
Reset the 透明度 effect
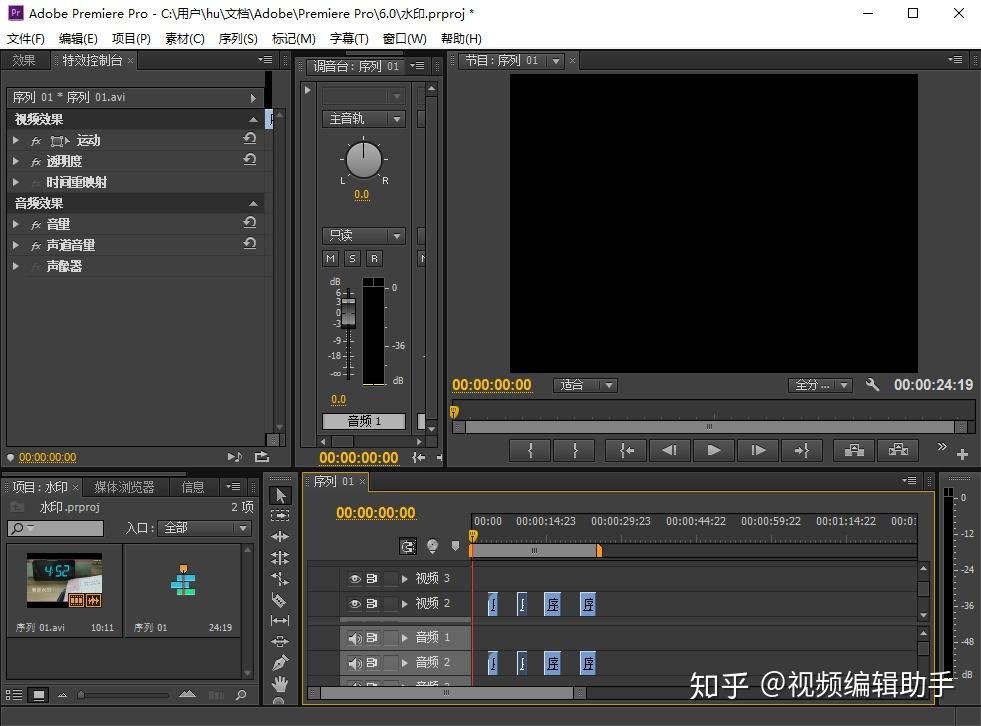tap(250, 160)
